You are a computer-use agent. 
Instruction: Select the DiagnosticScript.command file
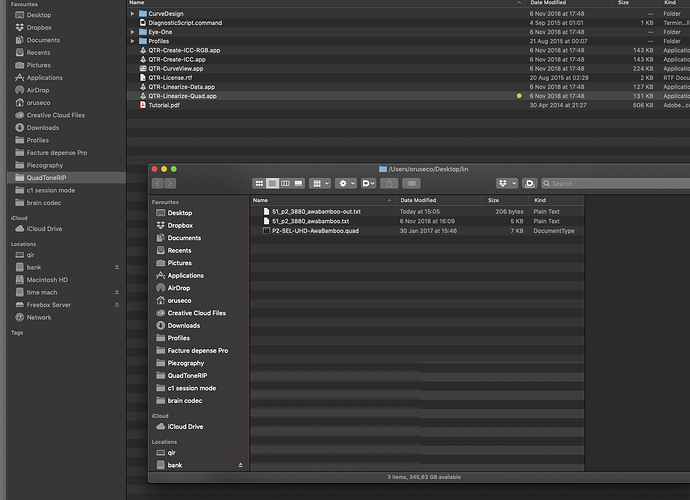184,22
